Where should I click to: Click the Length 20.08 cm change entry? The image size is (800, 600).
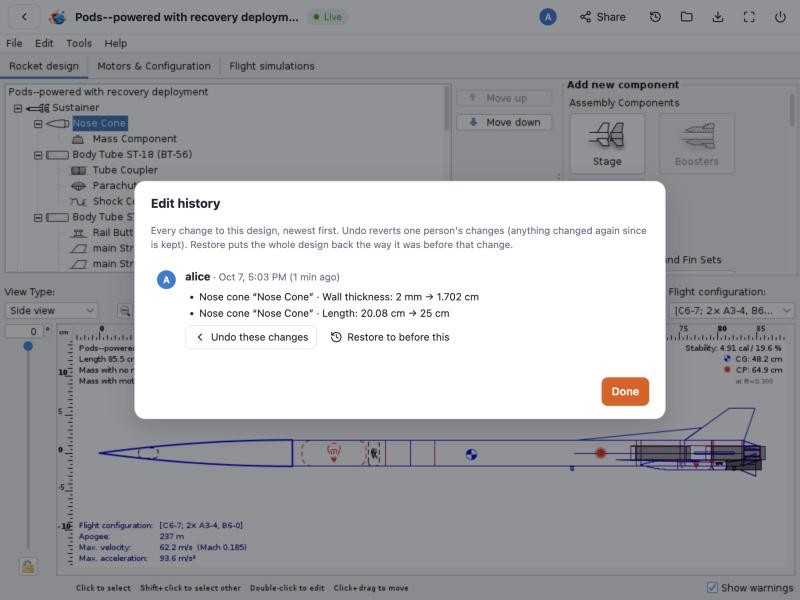[324, 313]
